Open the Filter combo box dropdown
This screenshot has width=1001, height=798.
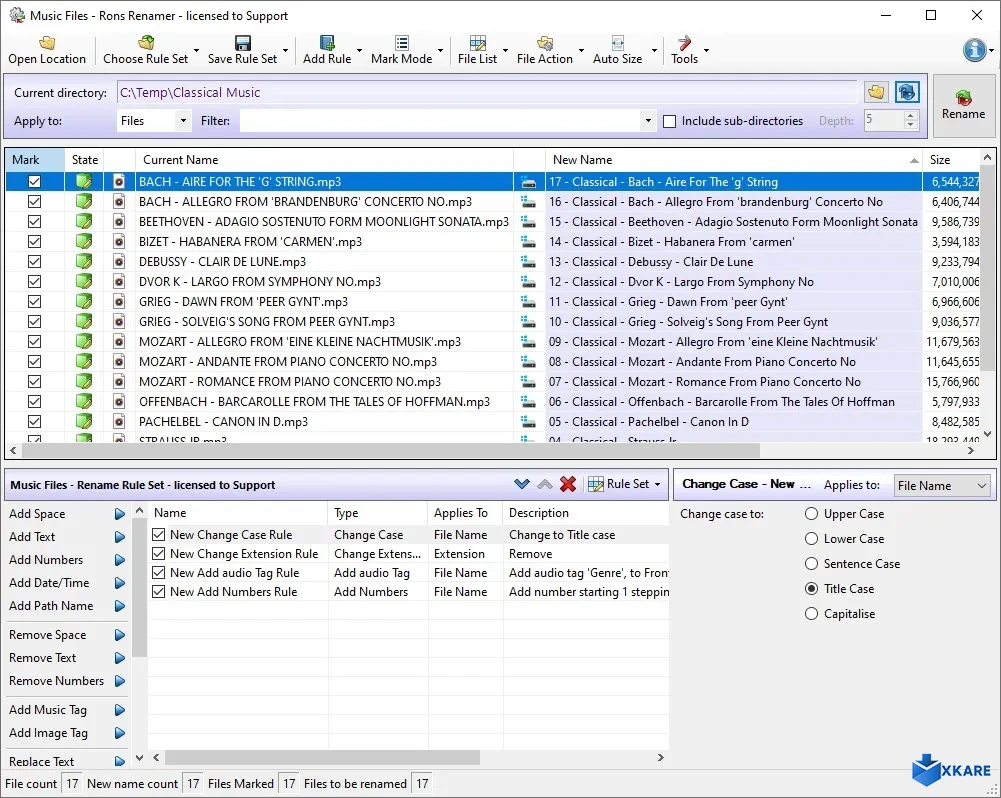tap(648, 121)
